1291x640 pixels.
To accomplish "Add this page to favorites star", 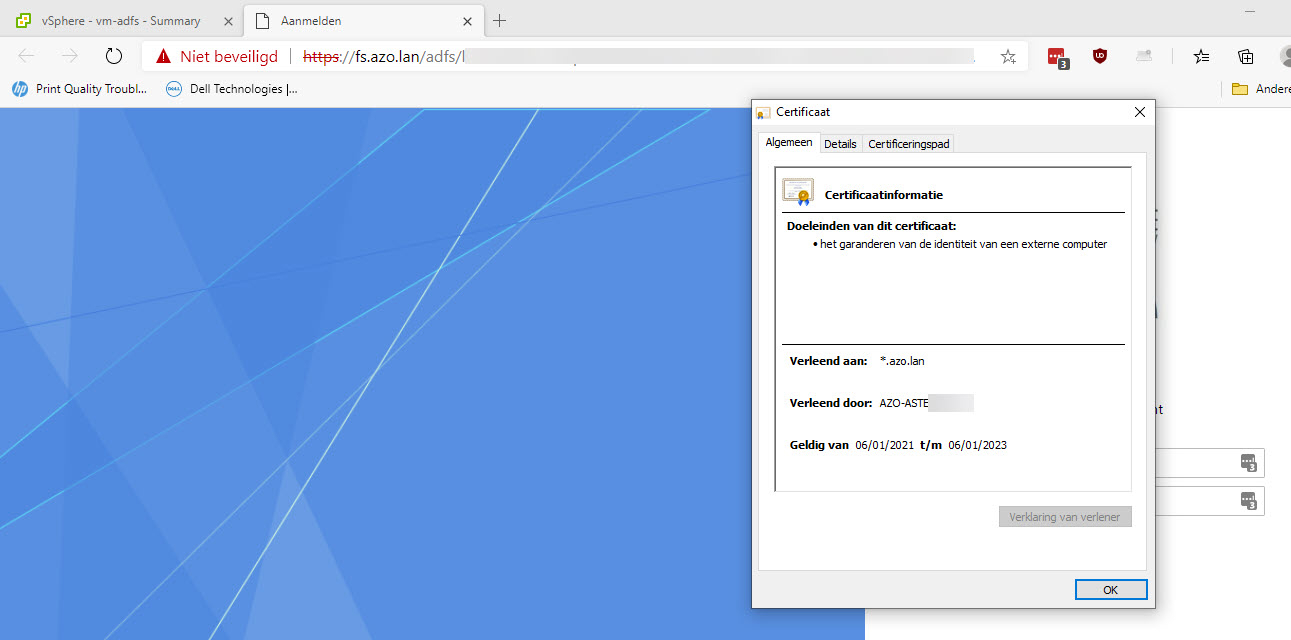I will (x=1008, y=57).
